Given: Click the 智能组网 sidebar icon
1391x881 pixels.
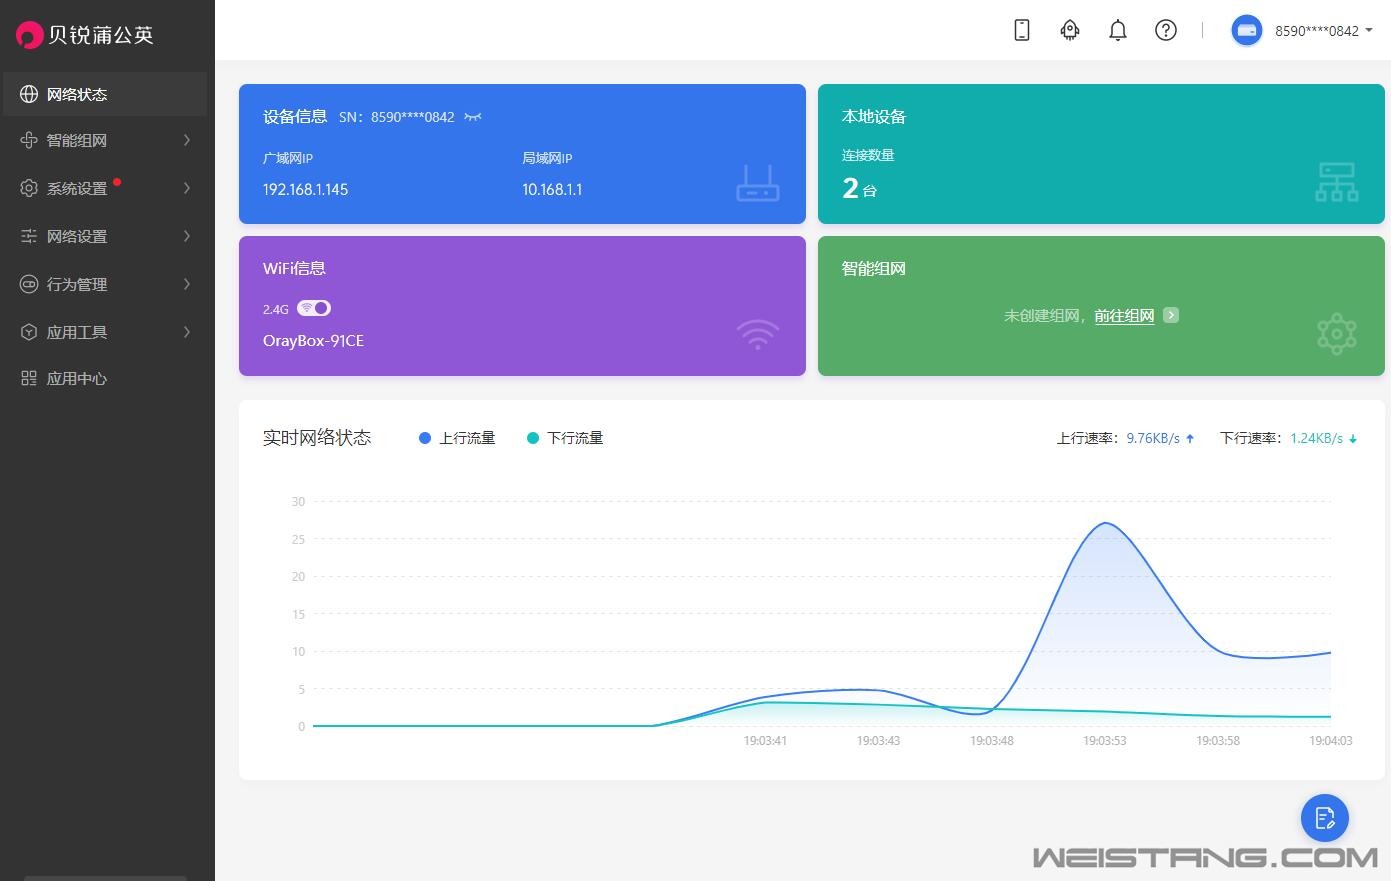Looking at the screenshot, I should 29,140.
